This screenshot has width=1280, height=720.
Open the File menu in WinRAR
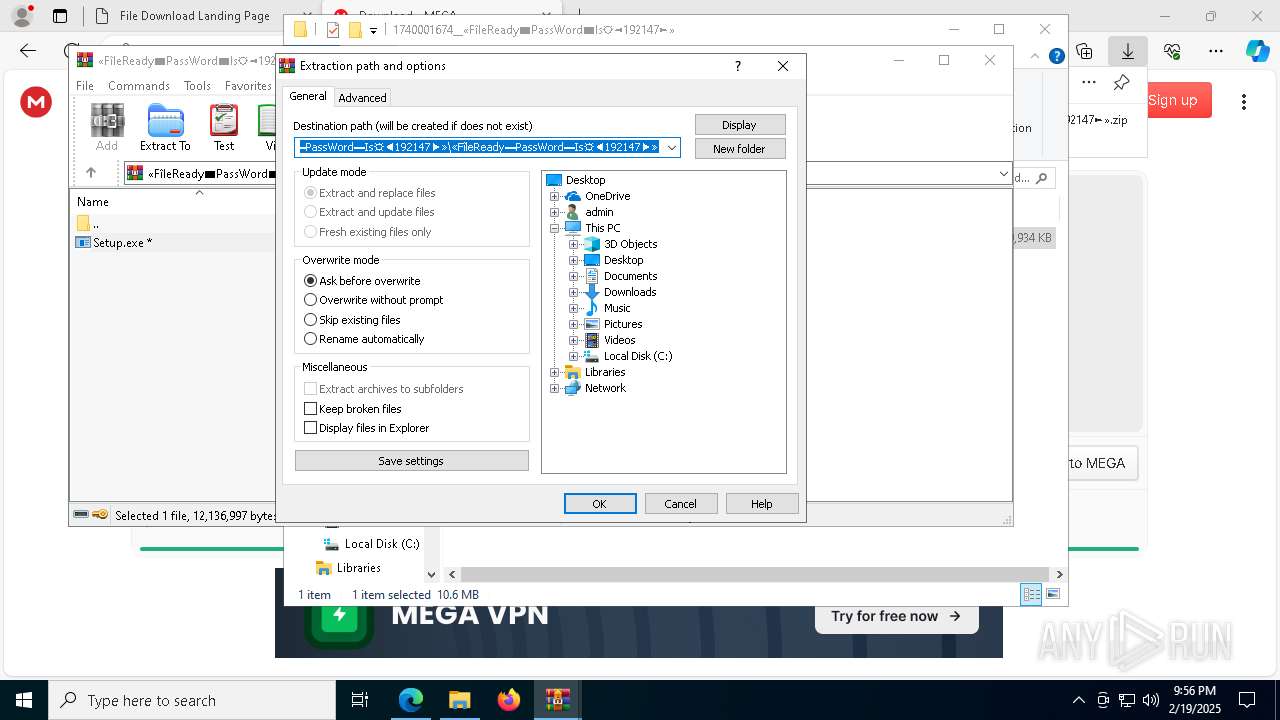pos(85,86)
